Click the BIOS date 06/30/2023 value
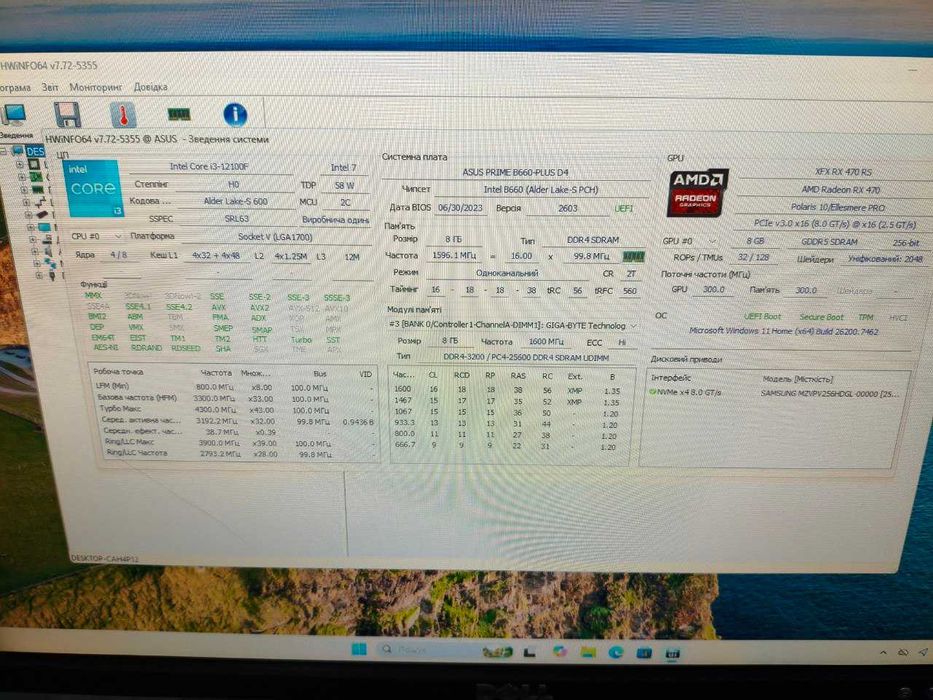933x700 pixels. 461,208
